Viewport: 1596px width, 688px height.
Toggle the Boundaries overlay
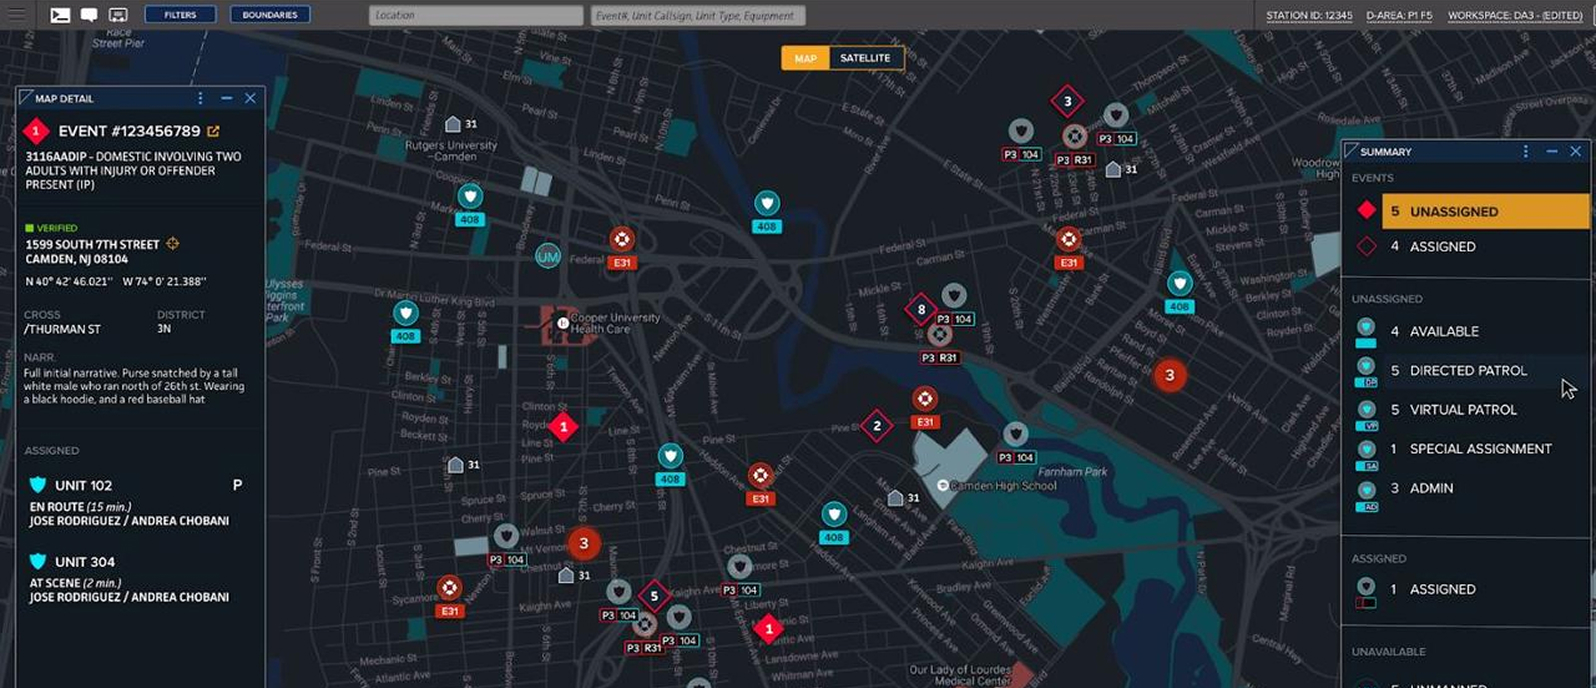click(x=270, y=15)
